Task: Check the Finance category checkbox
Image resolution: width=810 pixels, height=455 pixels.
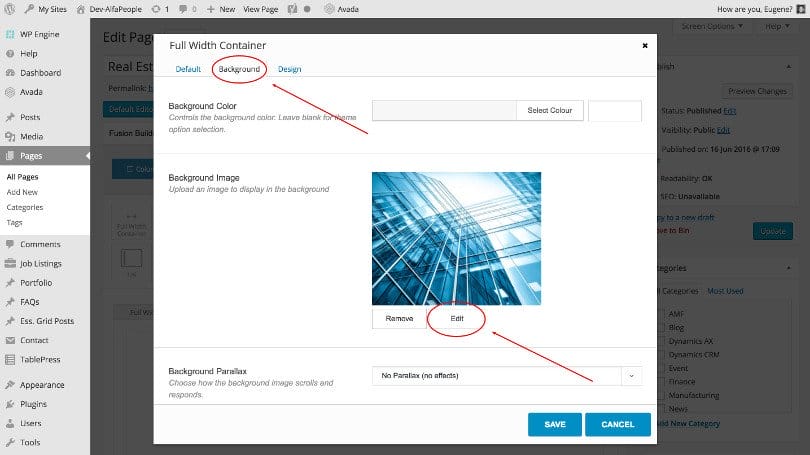Action: (661, 381)
